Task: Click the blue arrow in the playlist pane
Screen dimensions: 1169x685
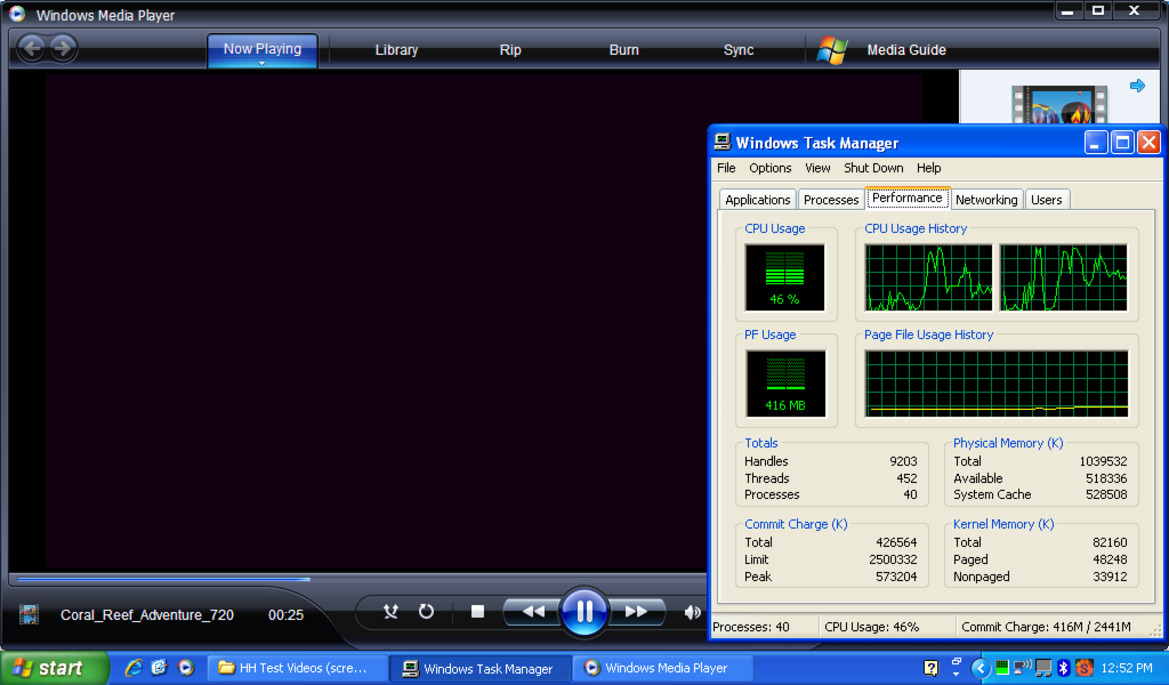Action: click(1137, 86)
